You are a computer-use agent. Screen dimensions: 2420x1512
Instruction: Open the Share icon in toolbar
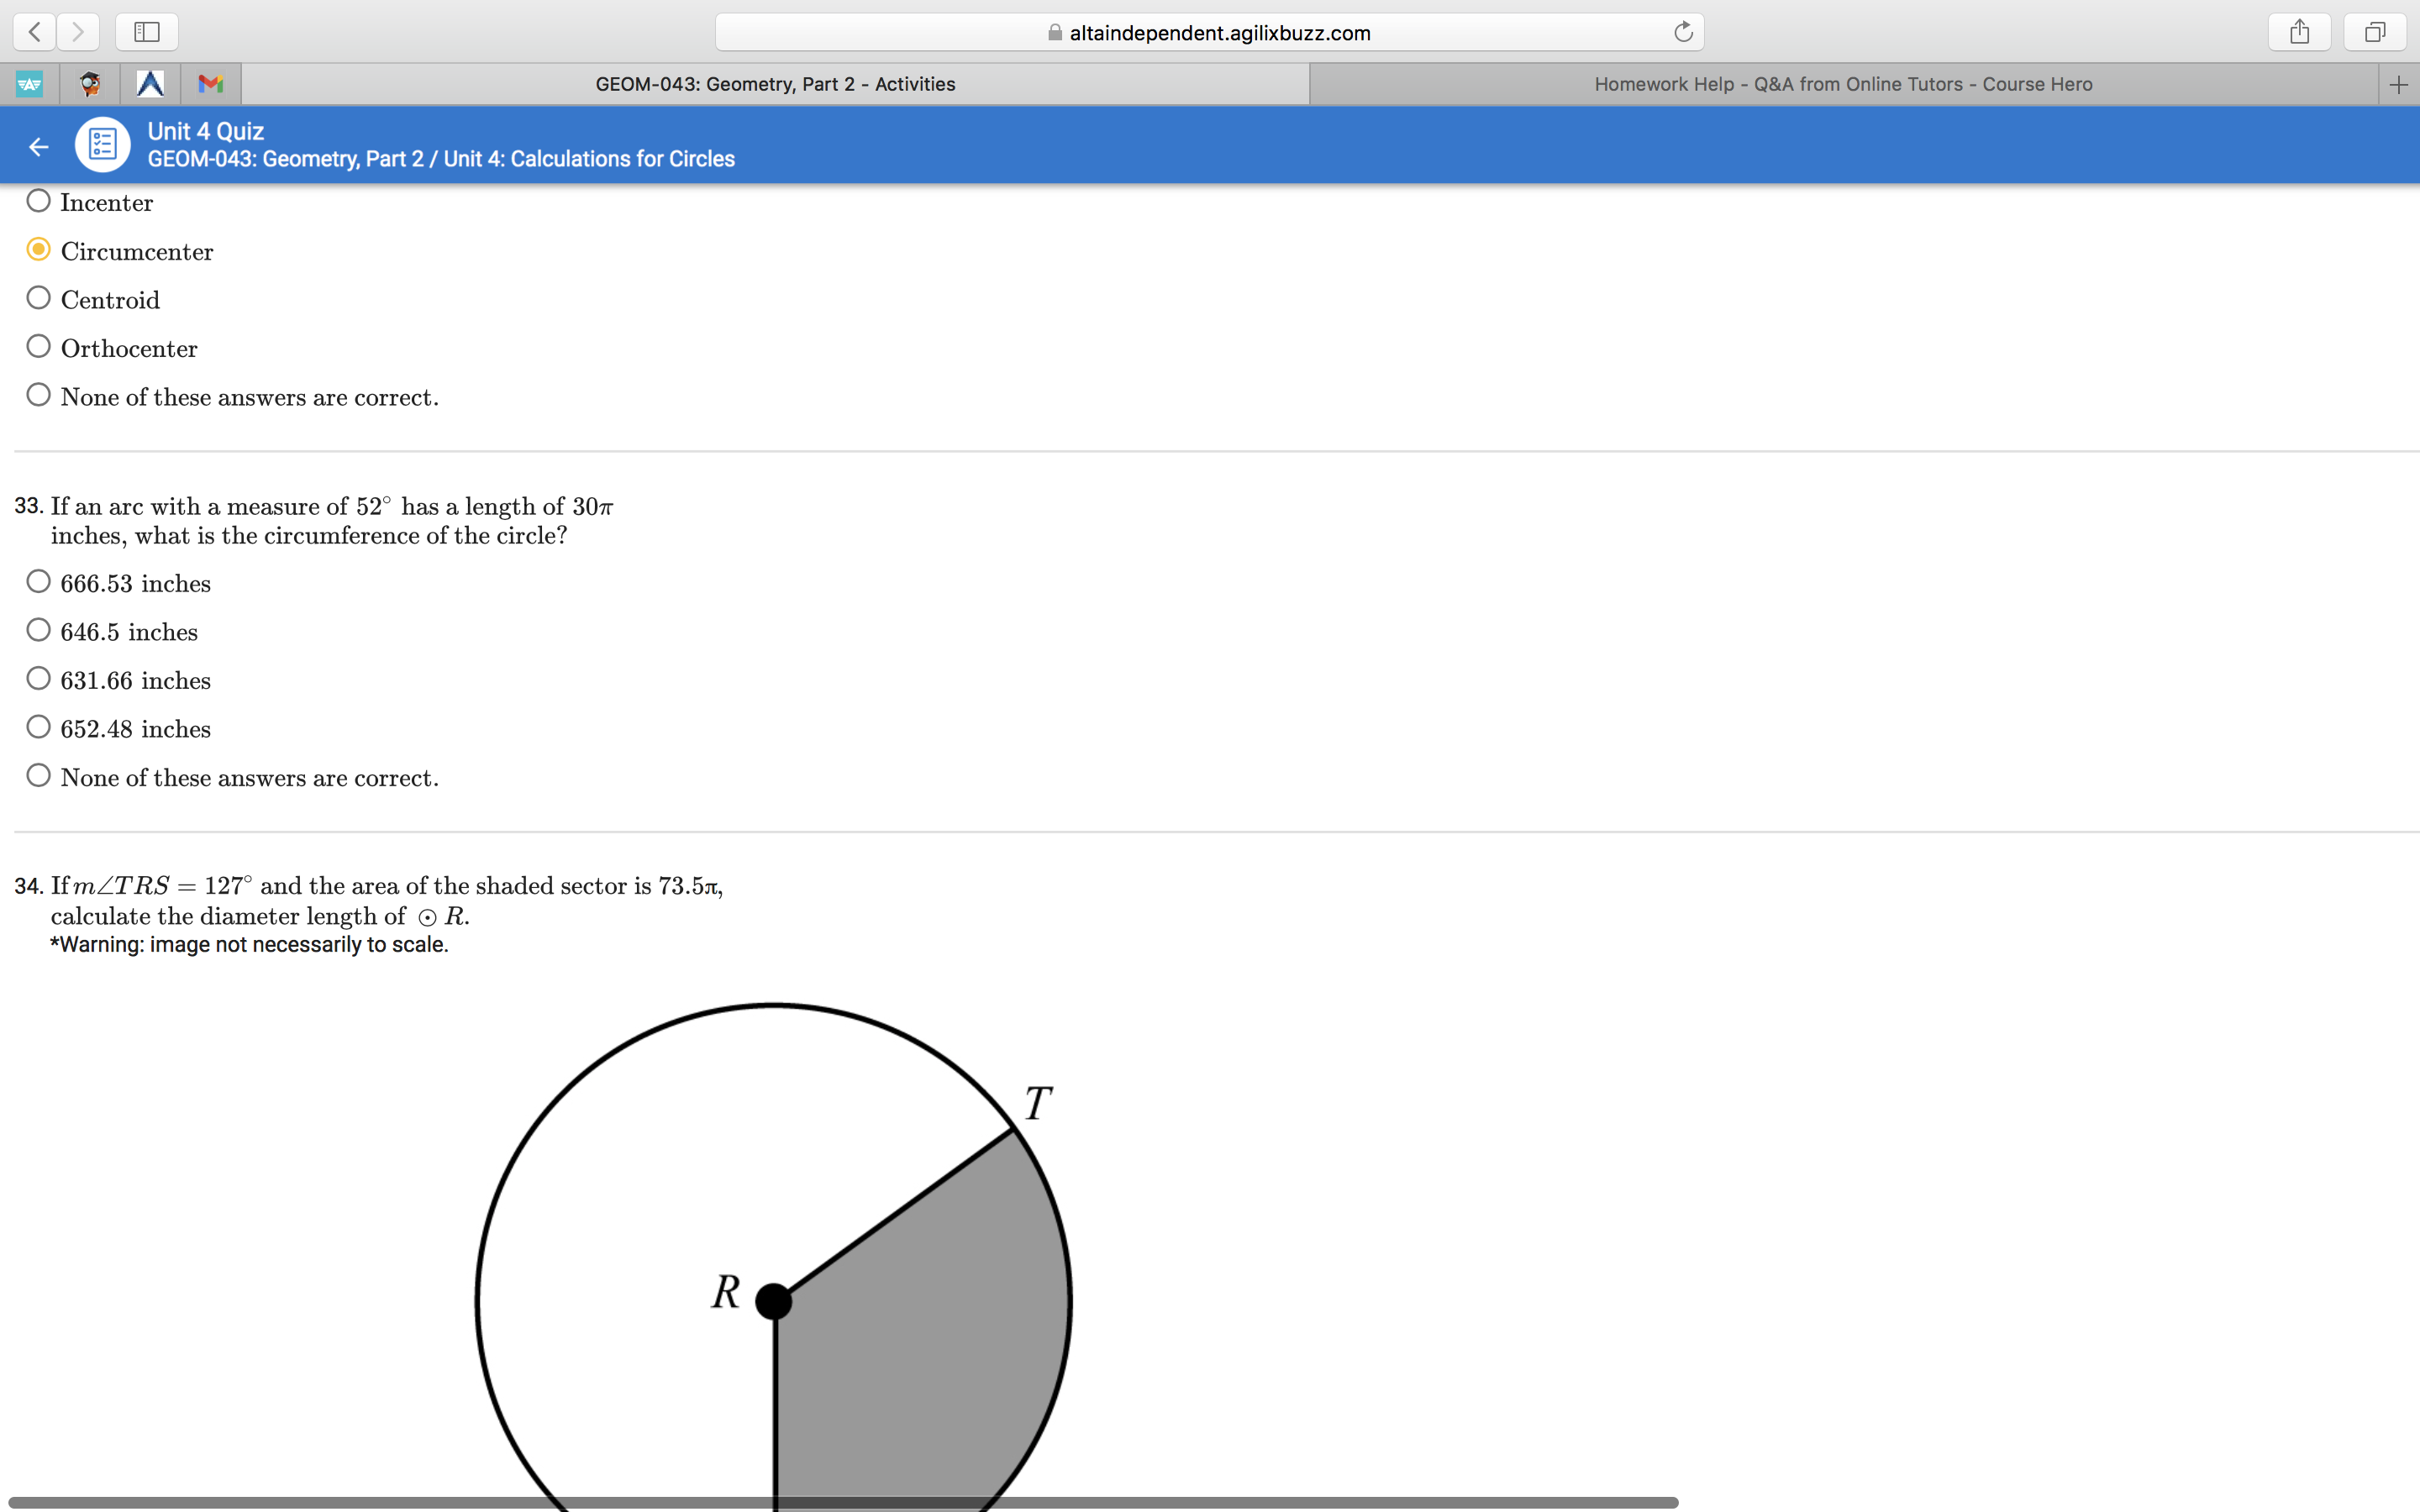(2299, 32)
